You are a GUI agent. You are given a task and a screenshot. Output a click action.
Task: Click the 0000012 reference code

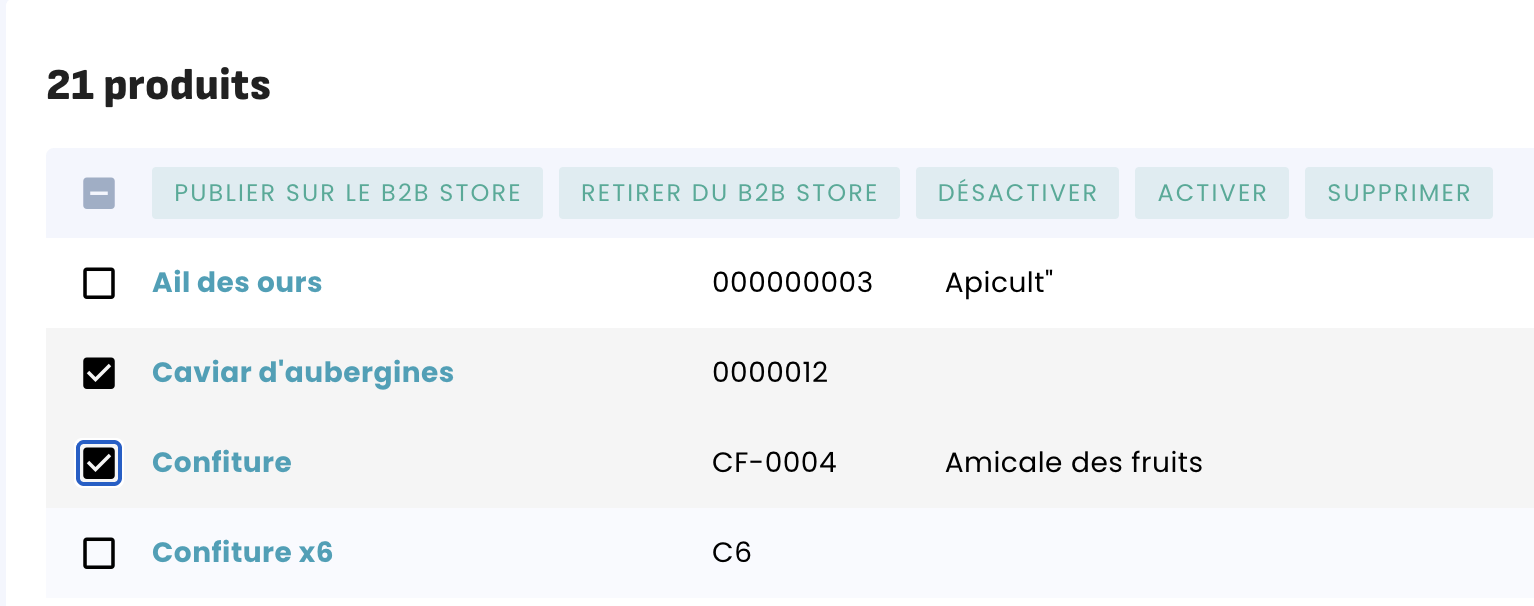(x=770, y=373)
